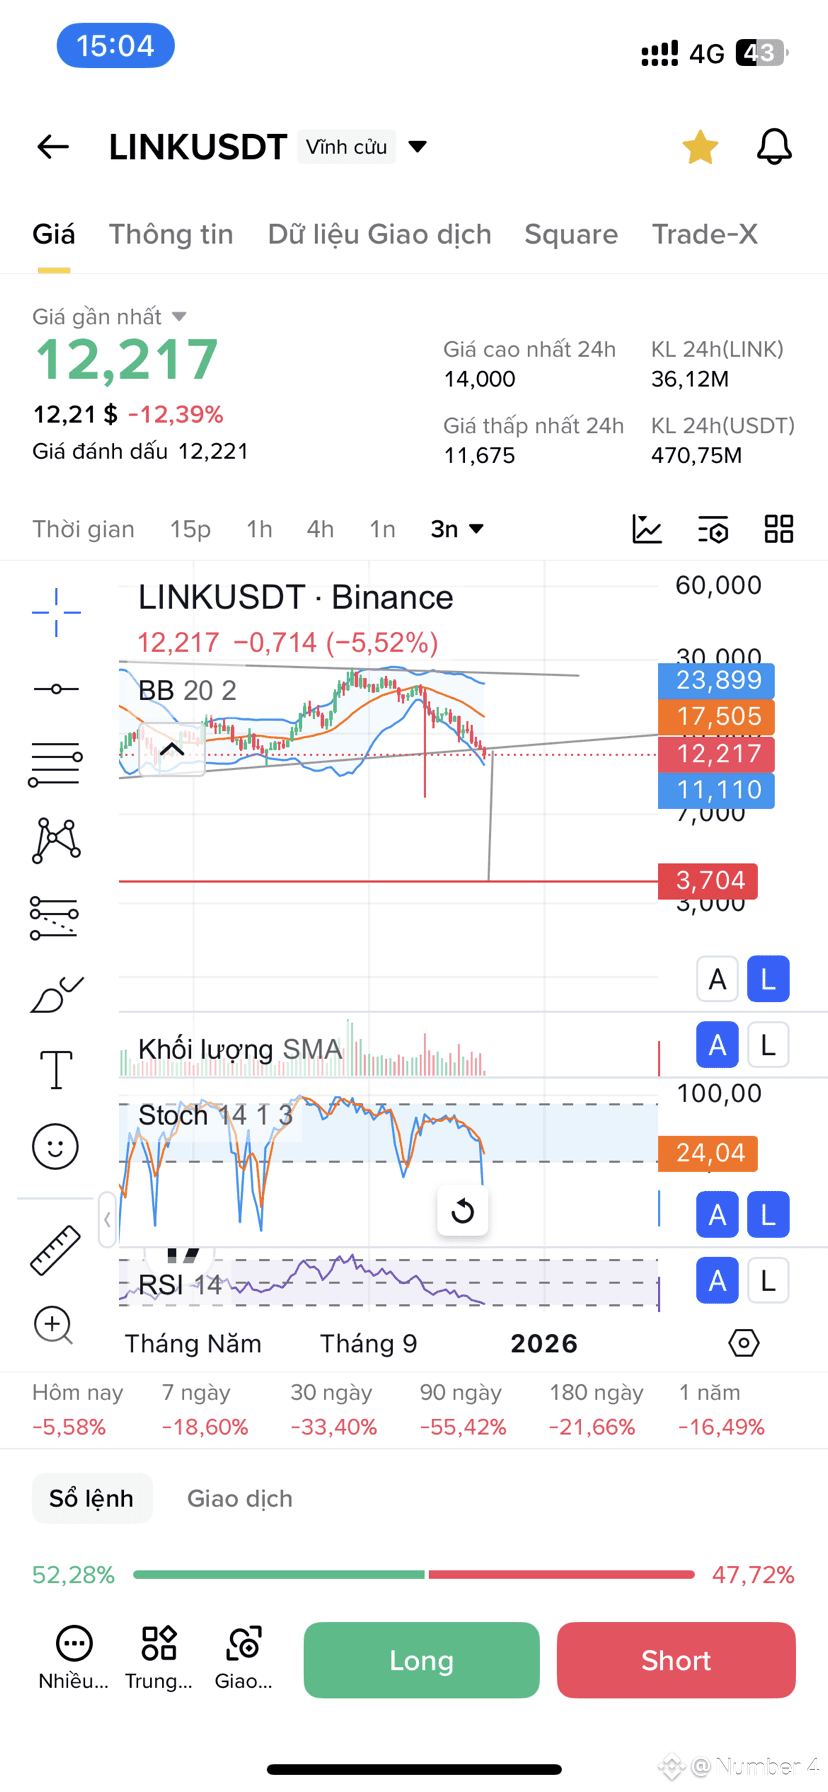Select the Fibonacci retracement lines tool
The image size is (828, 1792).
click(x=55, y=918)
